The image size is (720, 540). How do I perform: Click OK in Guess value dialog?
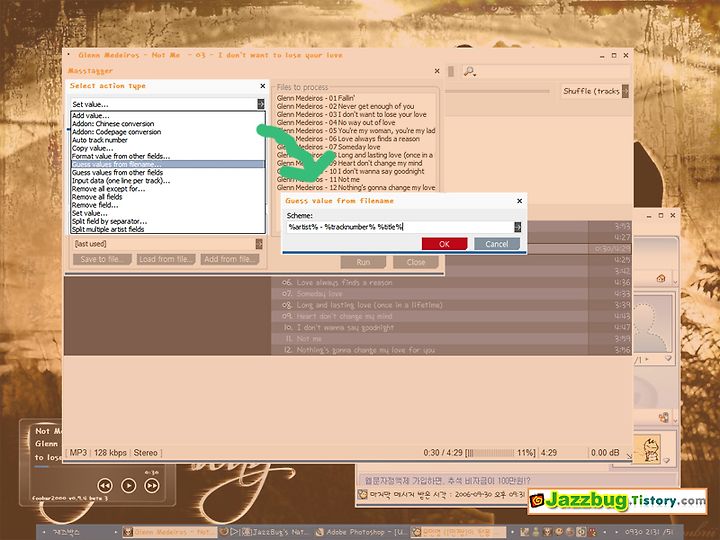tap(444, 244)
